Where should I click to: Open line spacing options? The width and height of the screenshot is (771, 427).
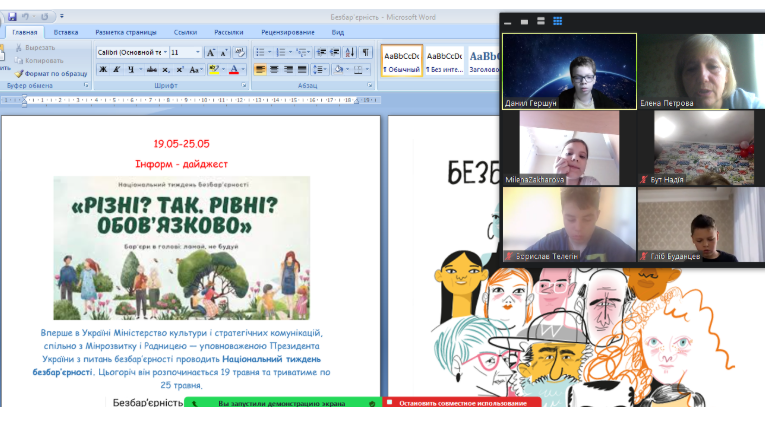tap(318, 70)
